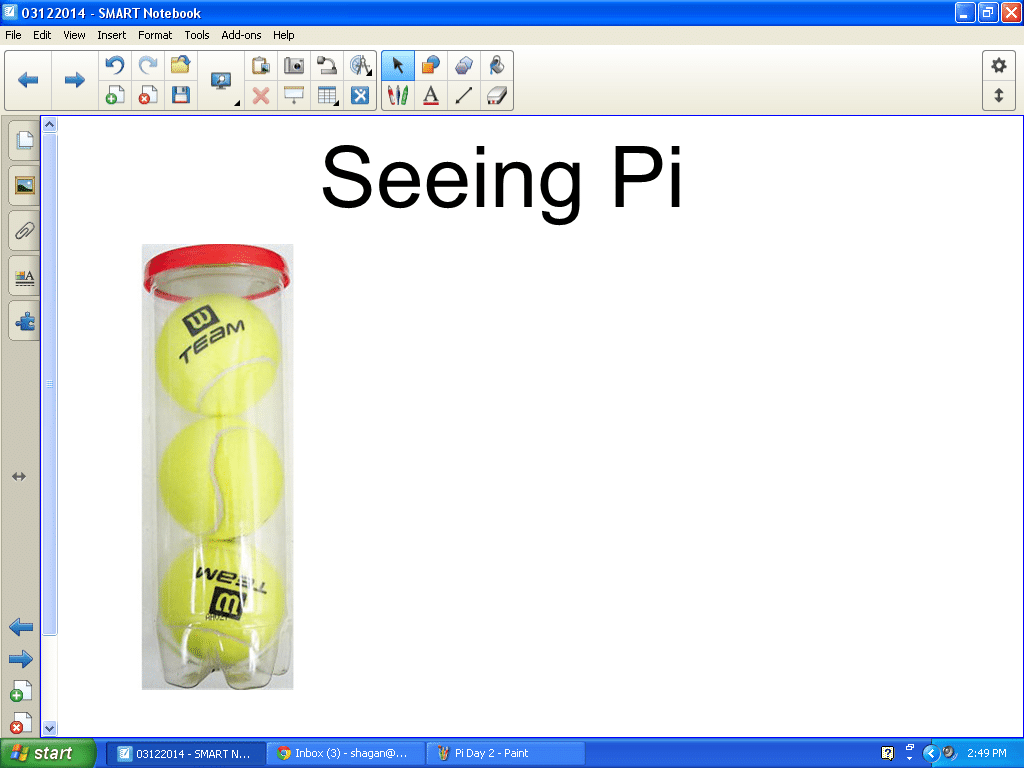Select the tennis ball can image

[x=217, y=467]
